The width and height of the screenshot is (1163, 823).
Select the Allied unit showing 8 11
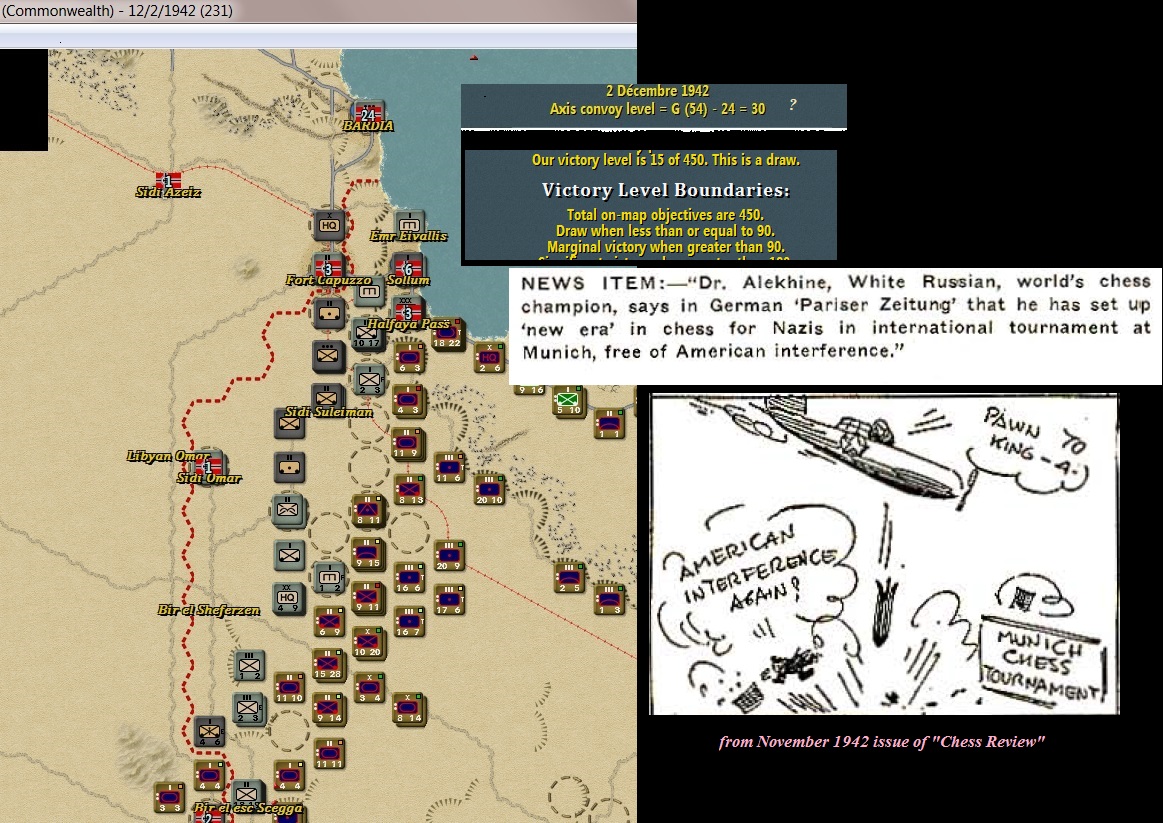click(368, 510)
